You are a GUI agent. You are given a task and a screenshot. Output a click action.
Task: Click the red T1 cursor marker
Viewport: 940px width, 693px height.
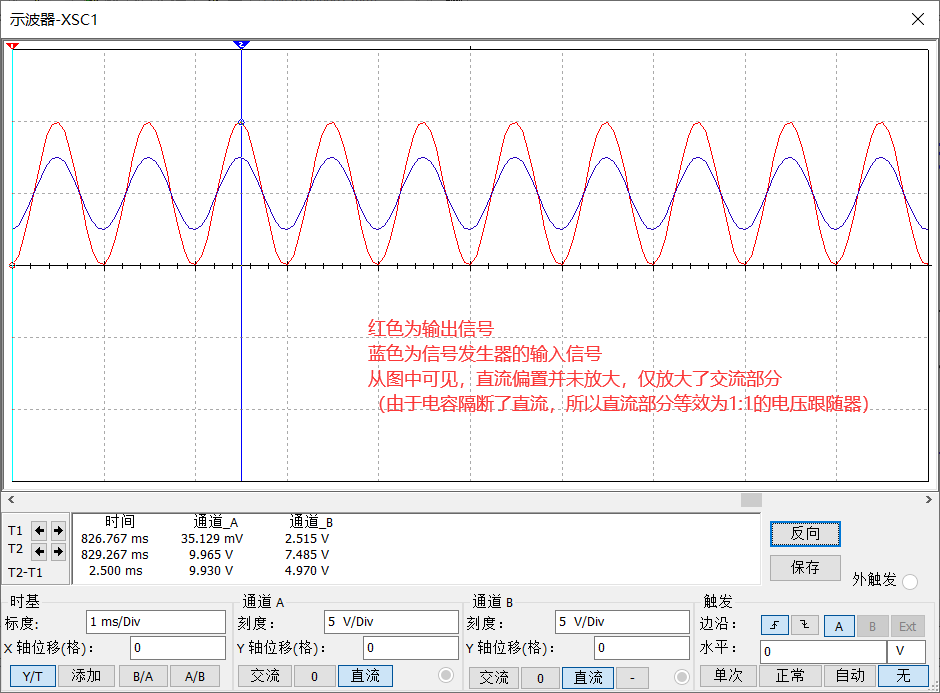coord(12,46)
